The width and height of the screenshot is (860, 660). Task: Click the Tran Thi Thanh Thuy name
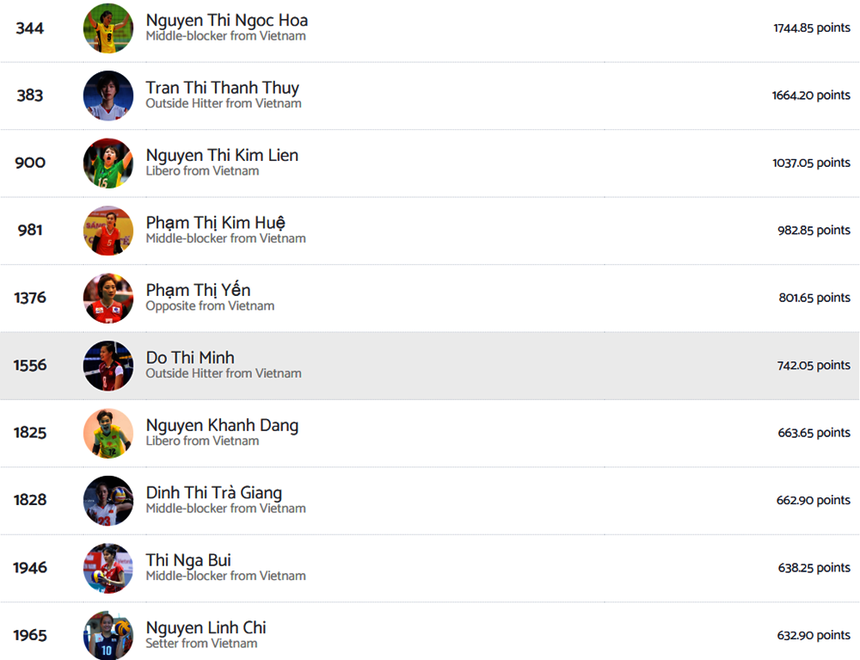pyautogui.click(x=222, y=88)
